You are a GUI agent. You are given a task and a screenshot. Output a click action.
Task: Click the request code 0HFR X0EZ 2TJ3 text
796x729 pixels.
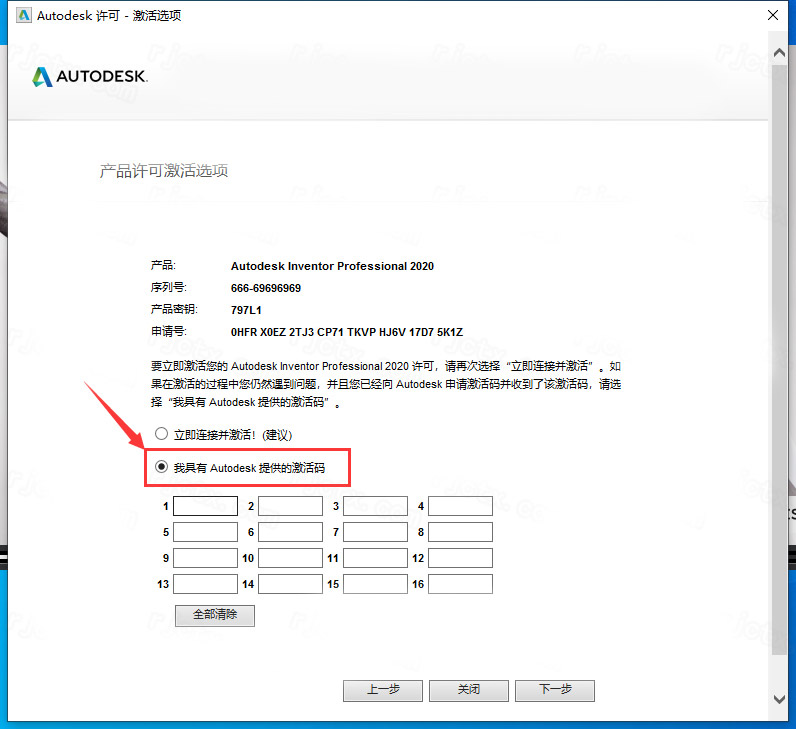[x=347, y=332]
